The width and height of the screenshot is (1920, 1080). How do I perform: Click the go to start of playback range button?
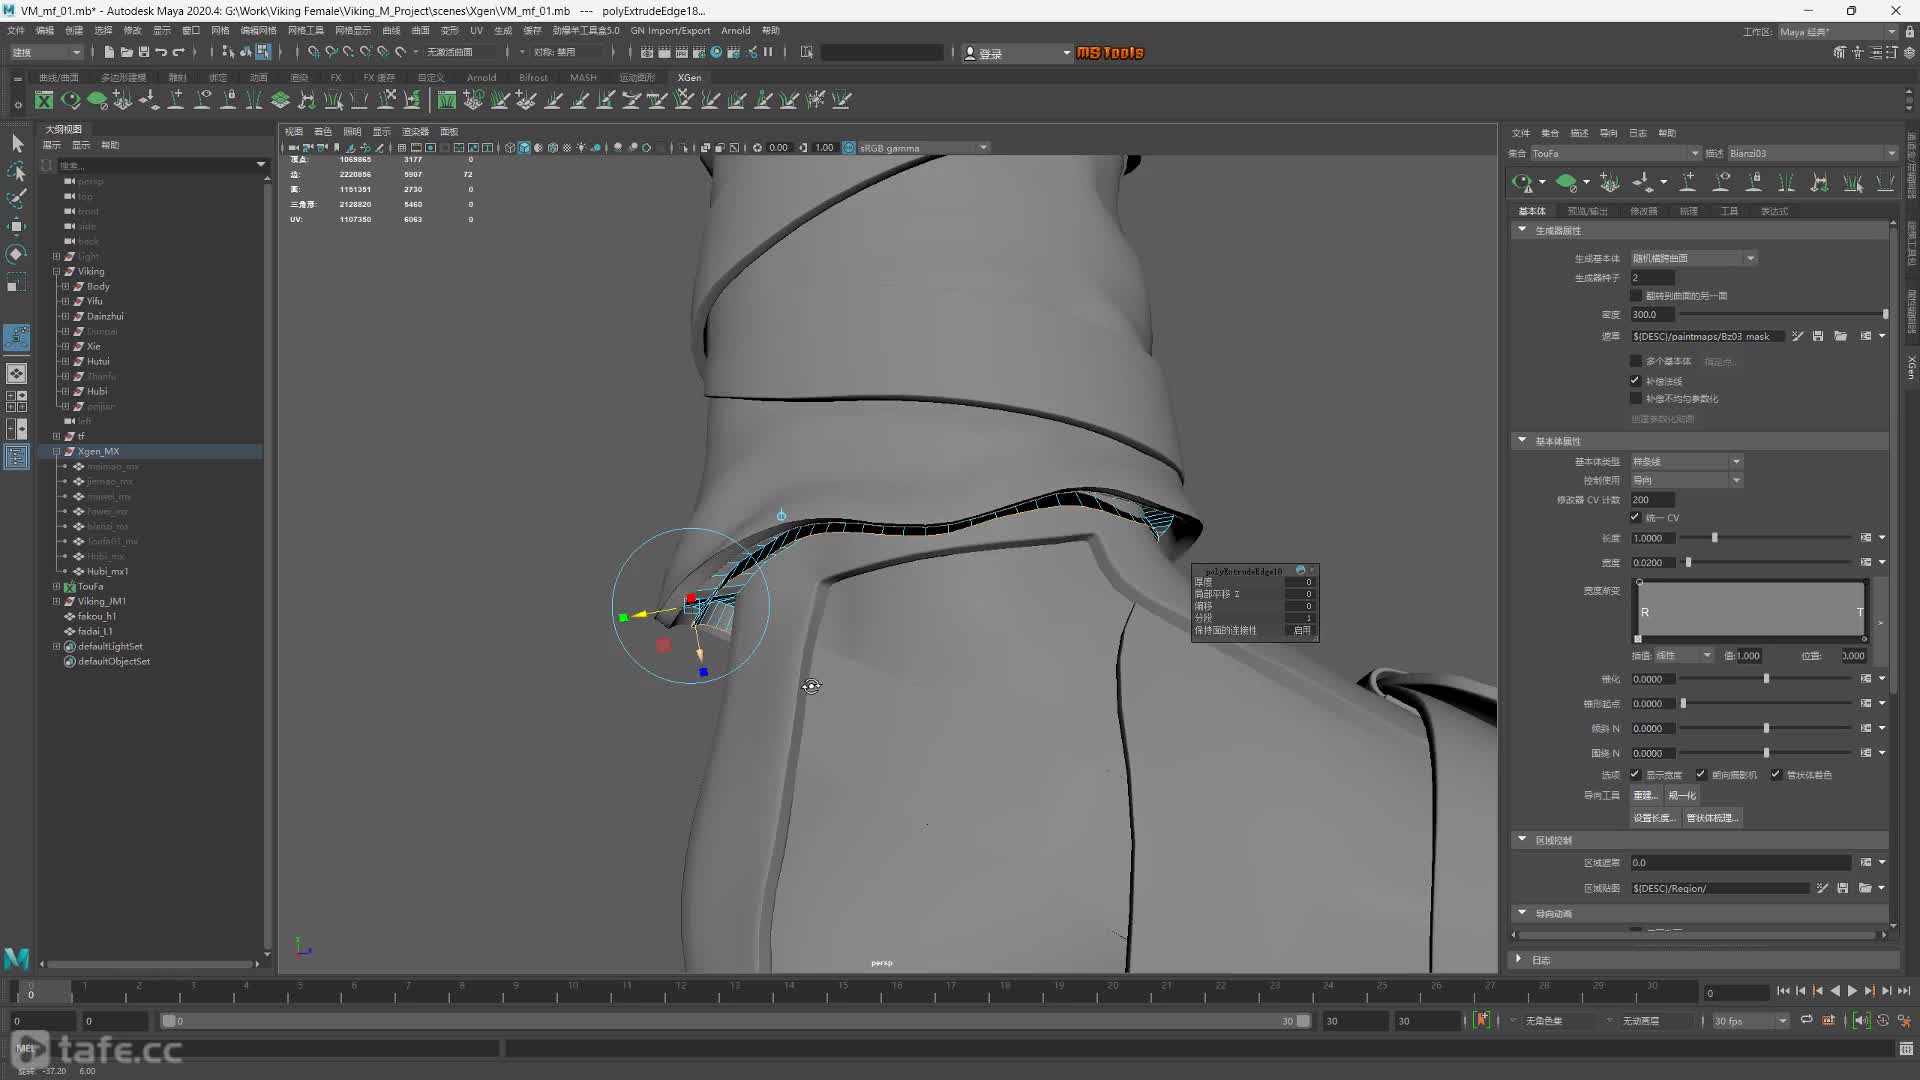click(x=1783, y=991)
